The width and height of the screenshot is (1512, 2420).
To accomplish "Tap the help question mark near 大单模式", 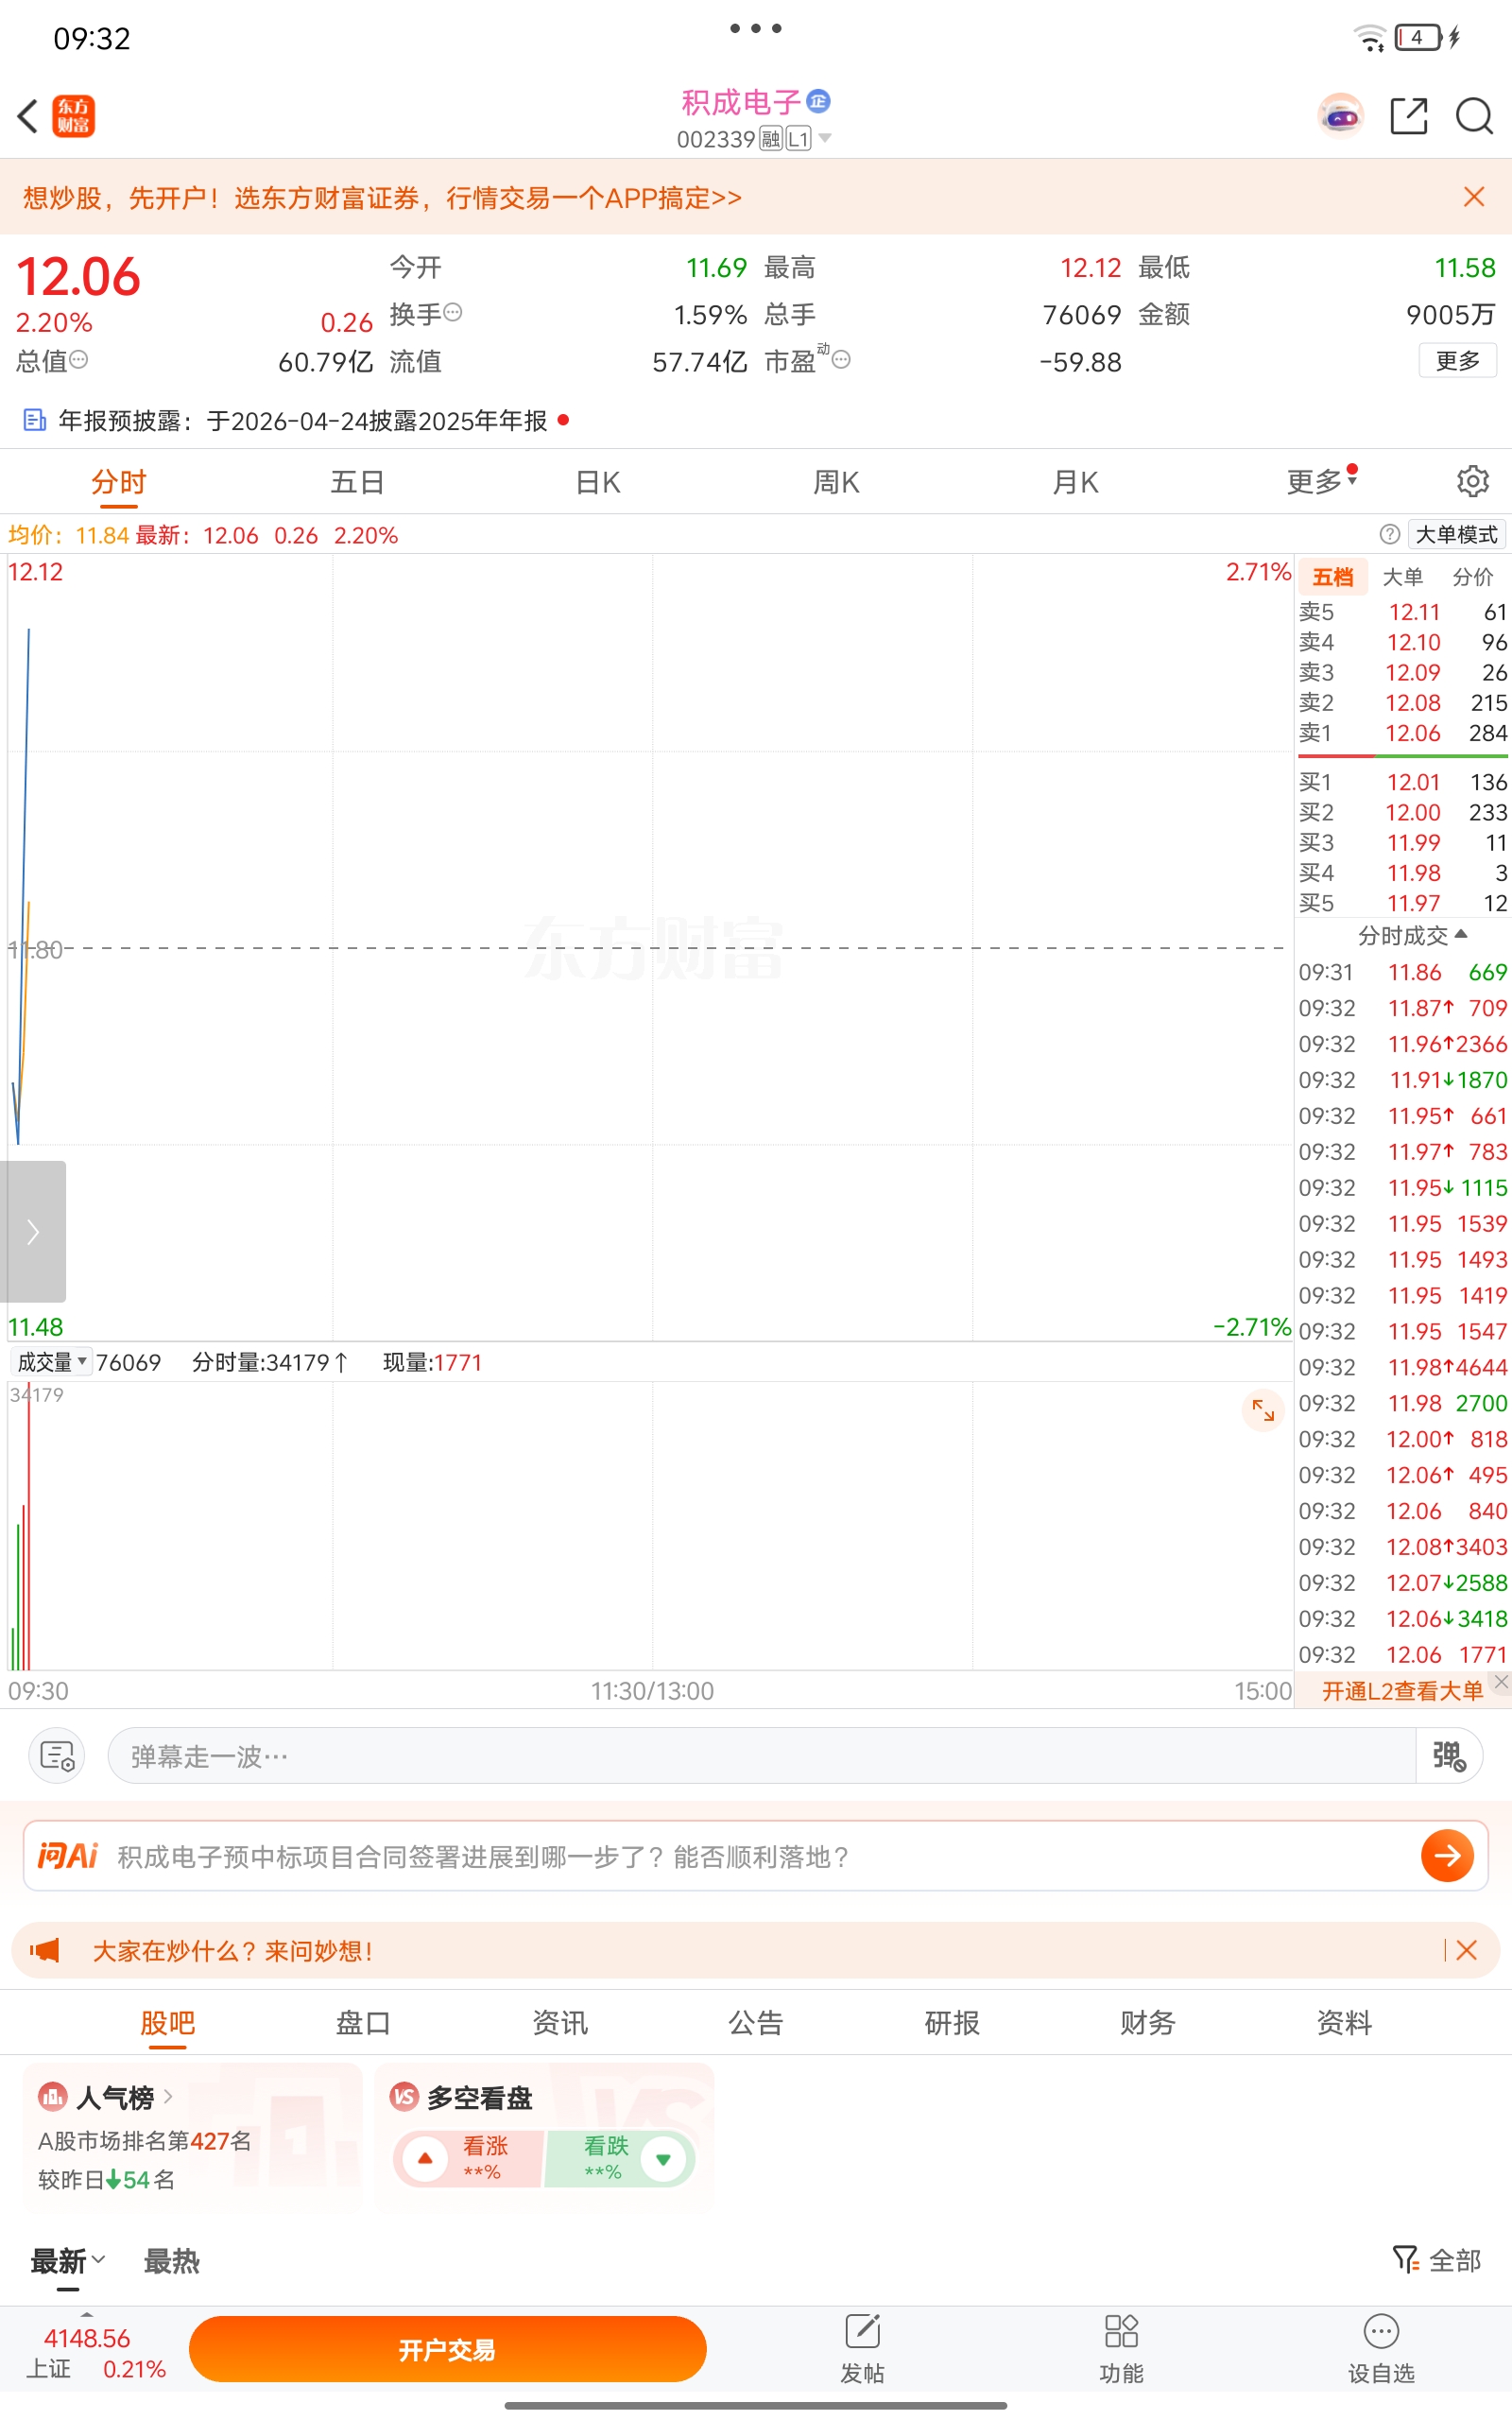I will pos(1389,534).
